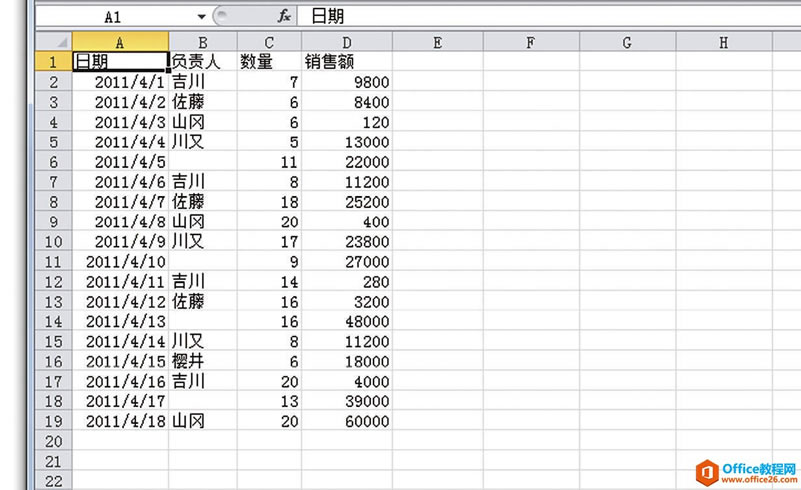801x490 pixels.
Task: Select column A header
Action: 120,42
